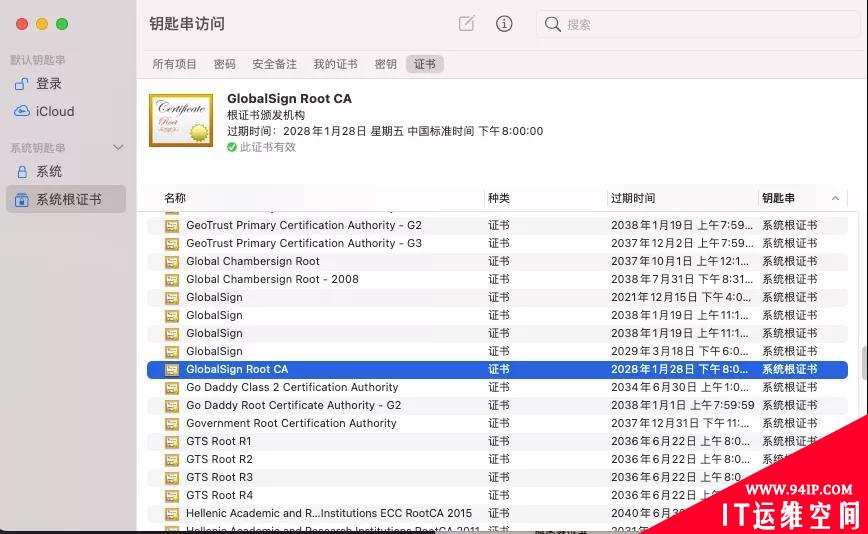Switch to 我的证书 tab

(335, 64)
